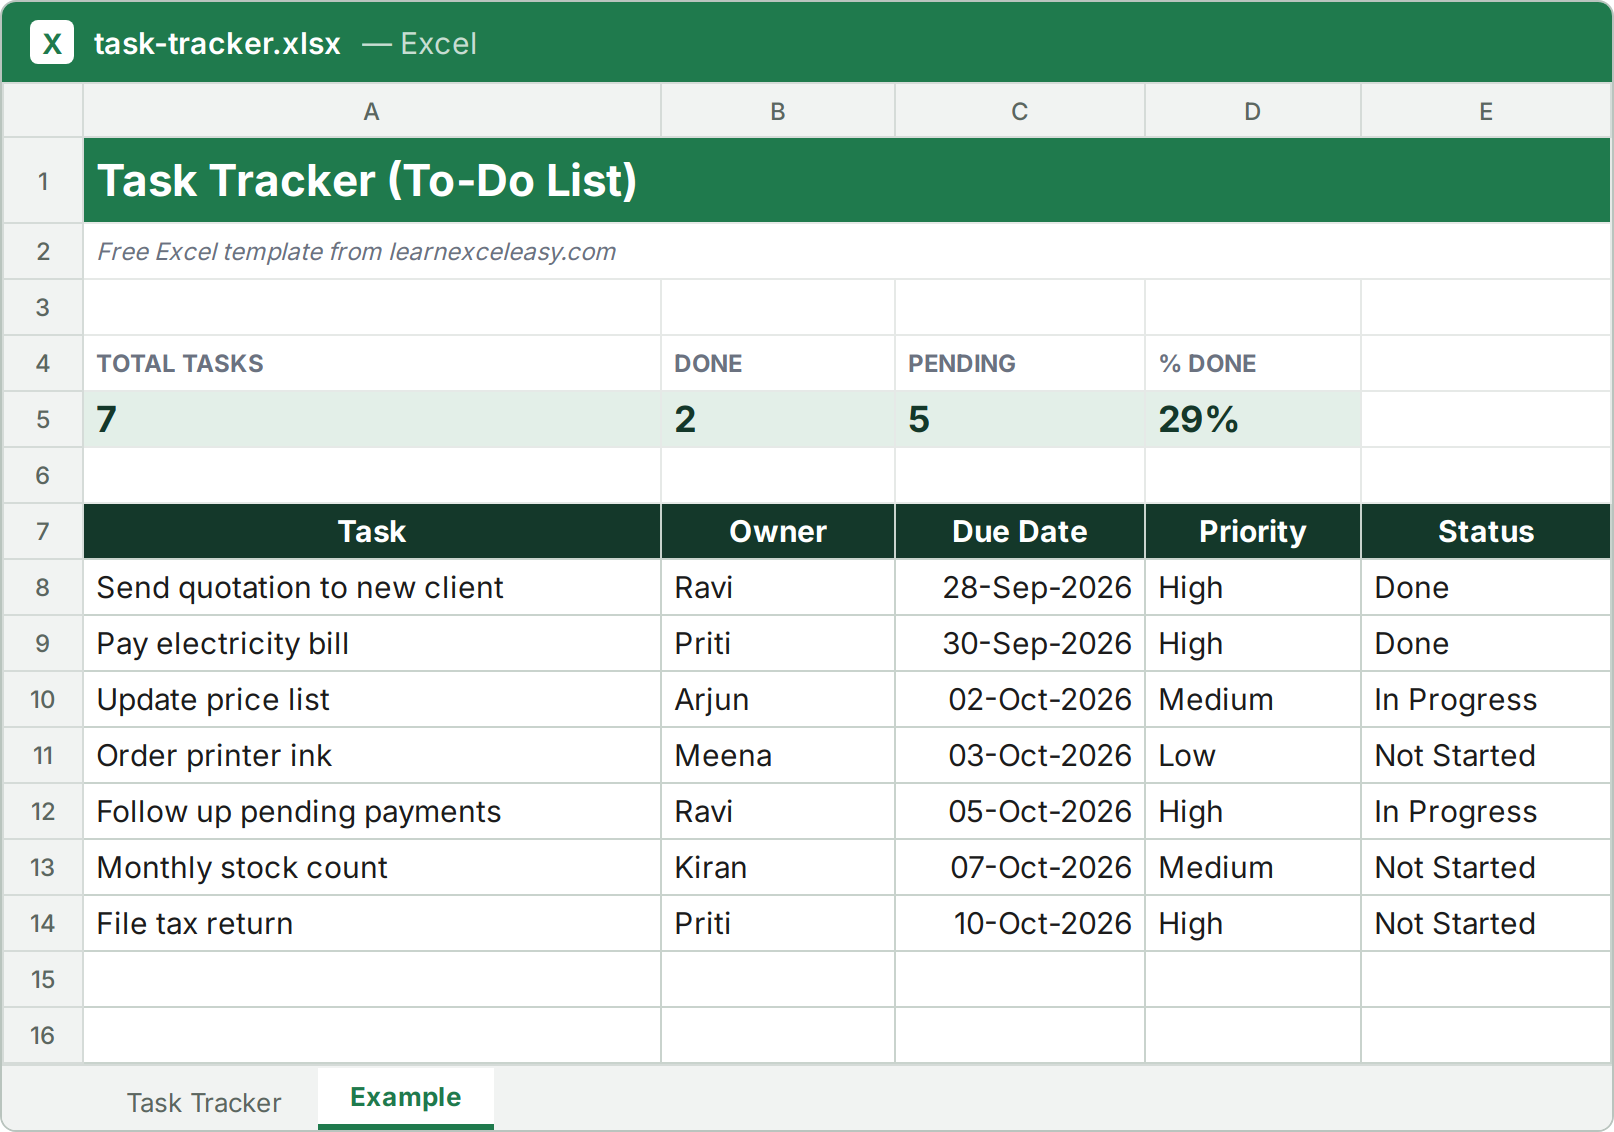Viewport: 1614px width, 1132px height.
Task: Click the '% DONE' value 29%
Action: tap(1253, 419)
